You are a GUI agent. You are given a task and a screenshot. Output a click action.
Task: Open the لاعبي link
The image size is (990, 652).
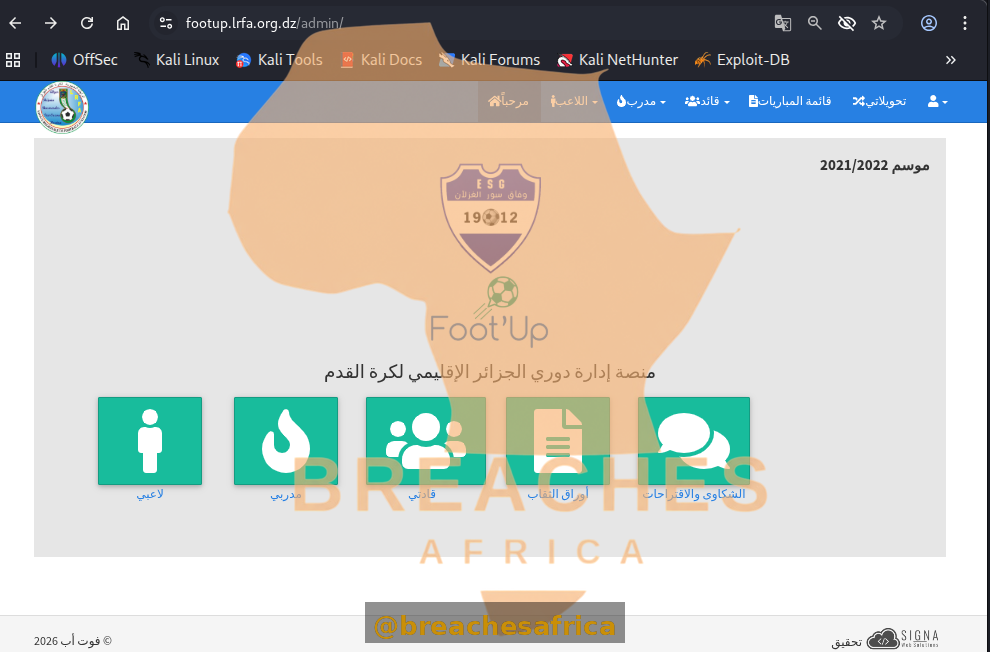150,494
